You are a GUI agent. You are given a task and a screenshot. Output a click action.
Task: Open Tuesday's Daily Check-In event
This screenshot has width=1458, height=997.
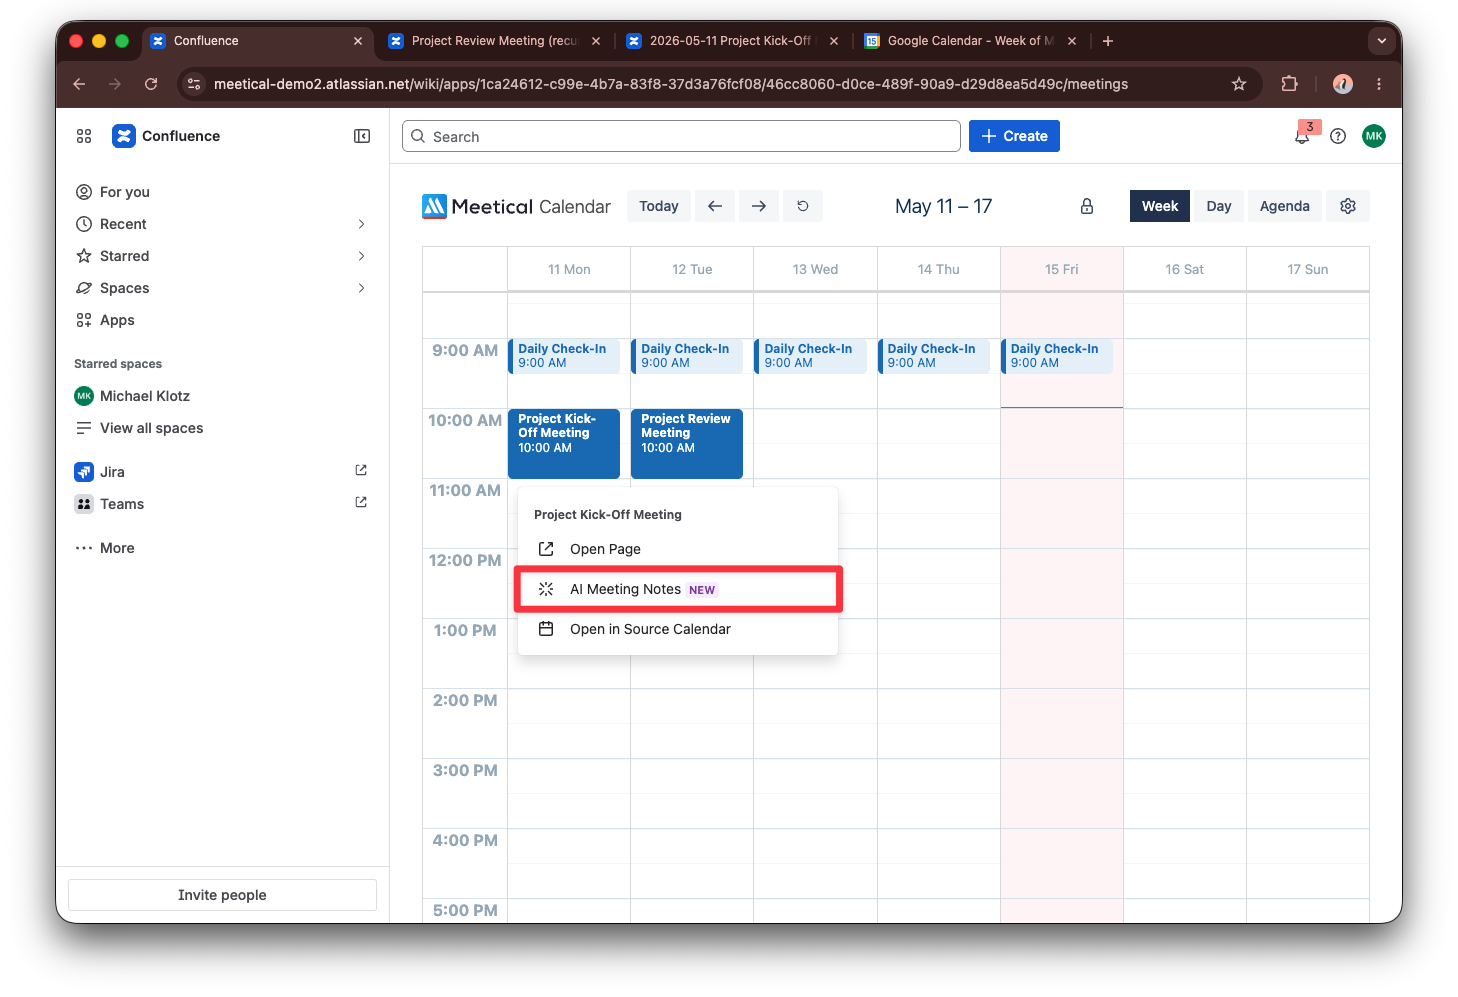(x=687, y=356)
